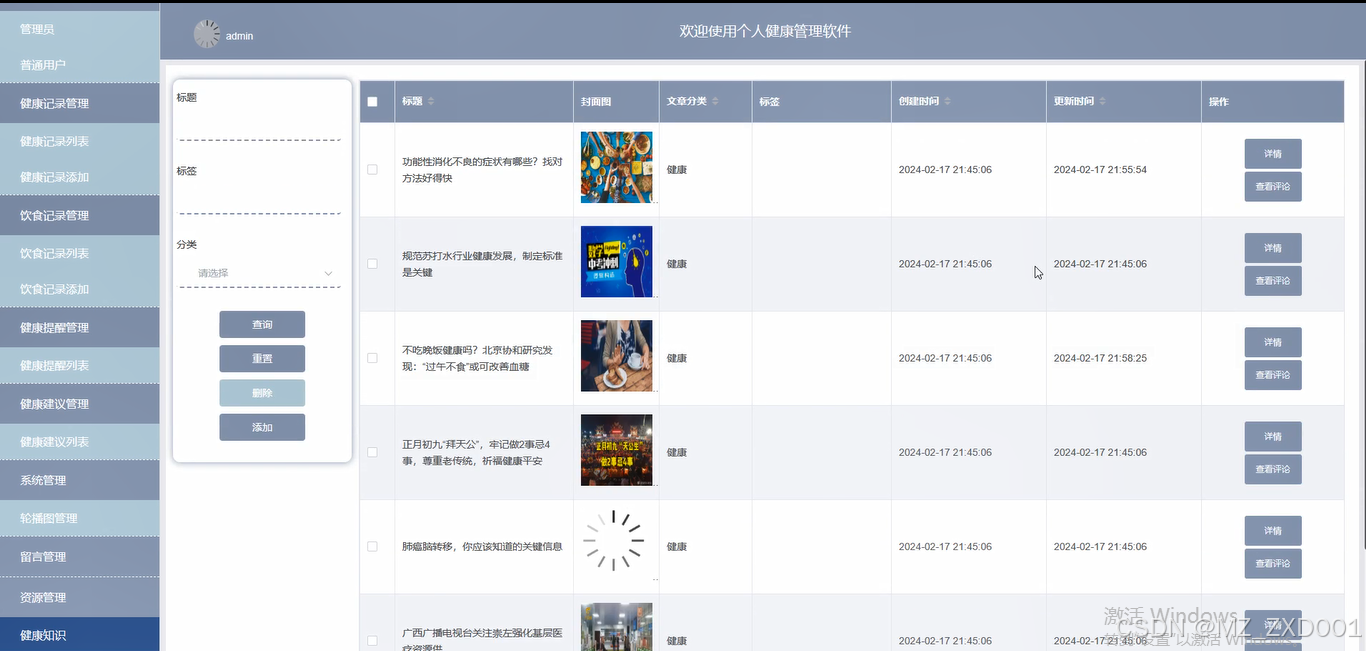This screenshot has height=651, width=1366.
Task: Expand 资源管理 sidebar section
Action: [x=80, y=597]
